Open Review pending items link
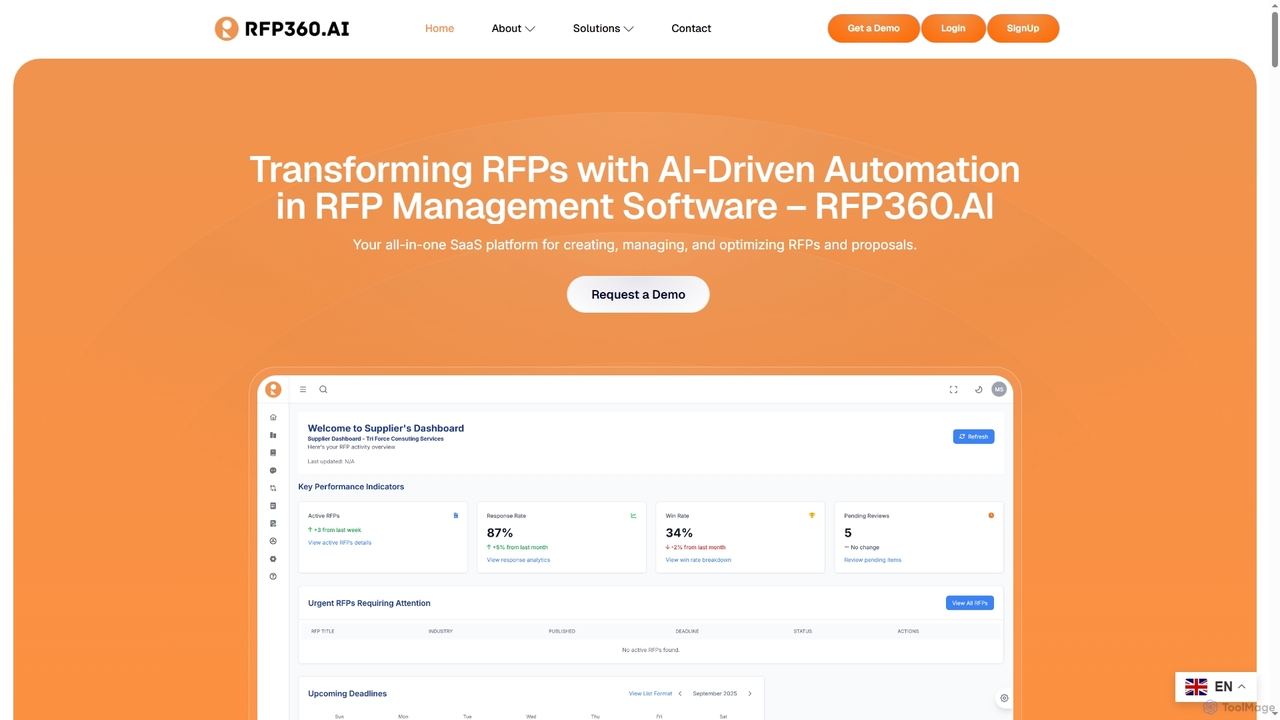The width and height of the screenshot is (1280, 720). click(x=873, y=560)
